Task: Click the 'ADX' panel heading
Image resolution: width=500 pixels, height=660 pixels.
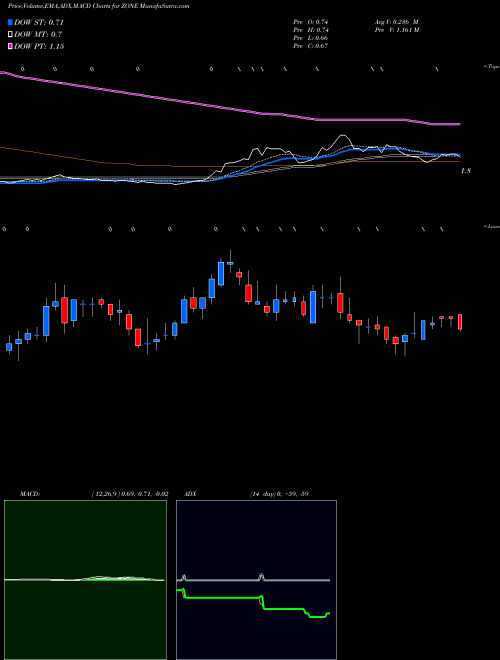Action: tap(190, 494)
